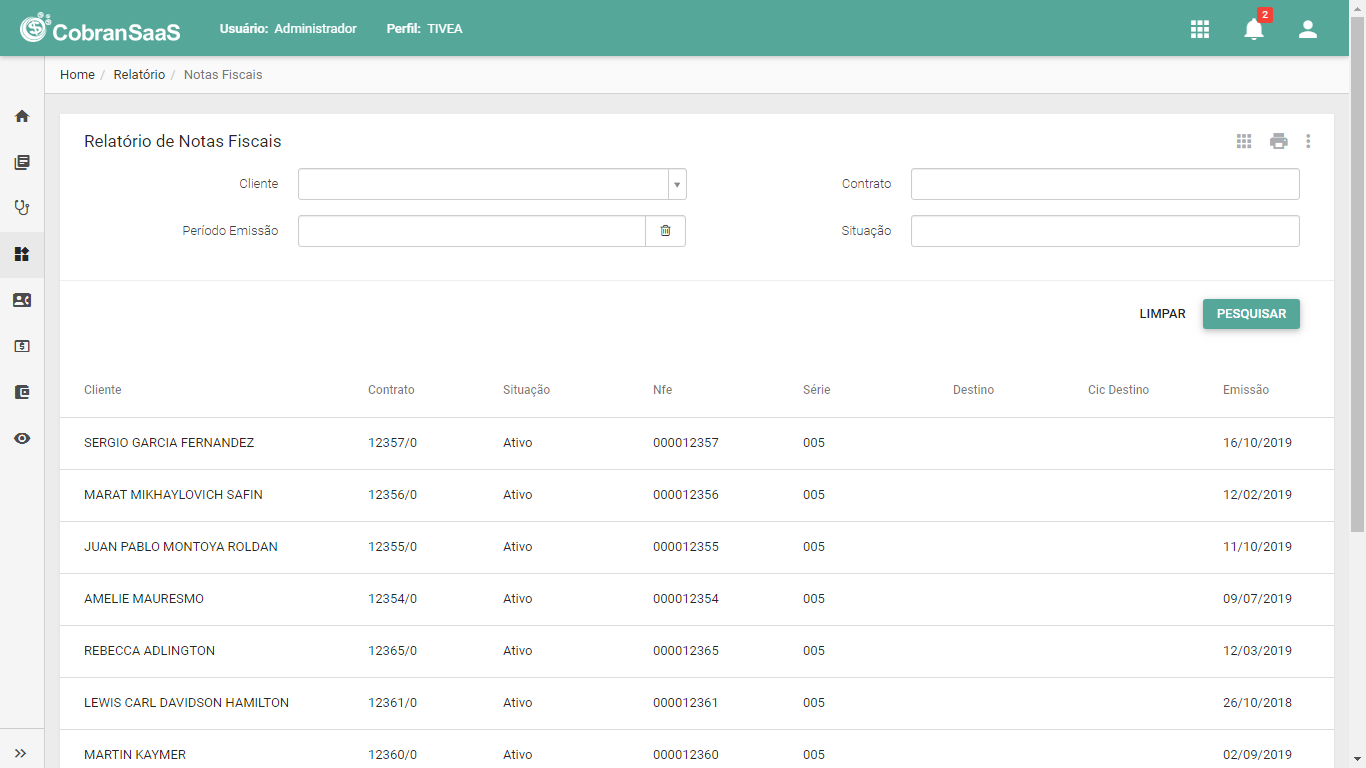Click Nfe number 000012361
The width and height of the screenshot is (1366, 768).
[x=686, y=703]
